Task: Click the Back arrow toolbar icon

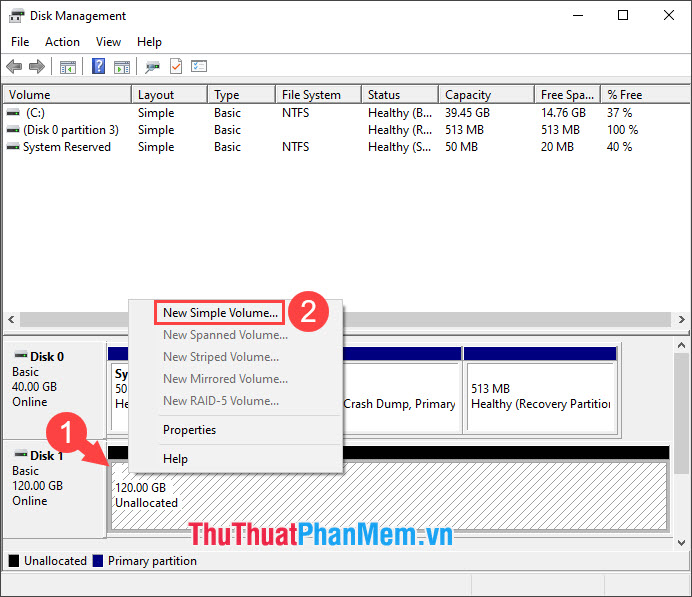Action: (x=14, y=67)
